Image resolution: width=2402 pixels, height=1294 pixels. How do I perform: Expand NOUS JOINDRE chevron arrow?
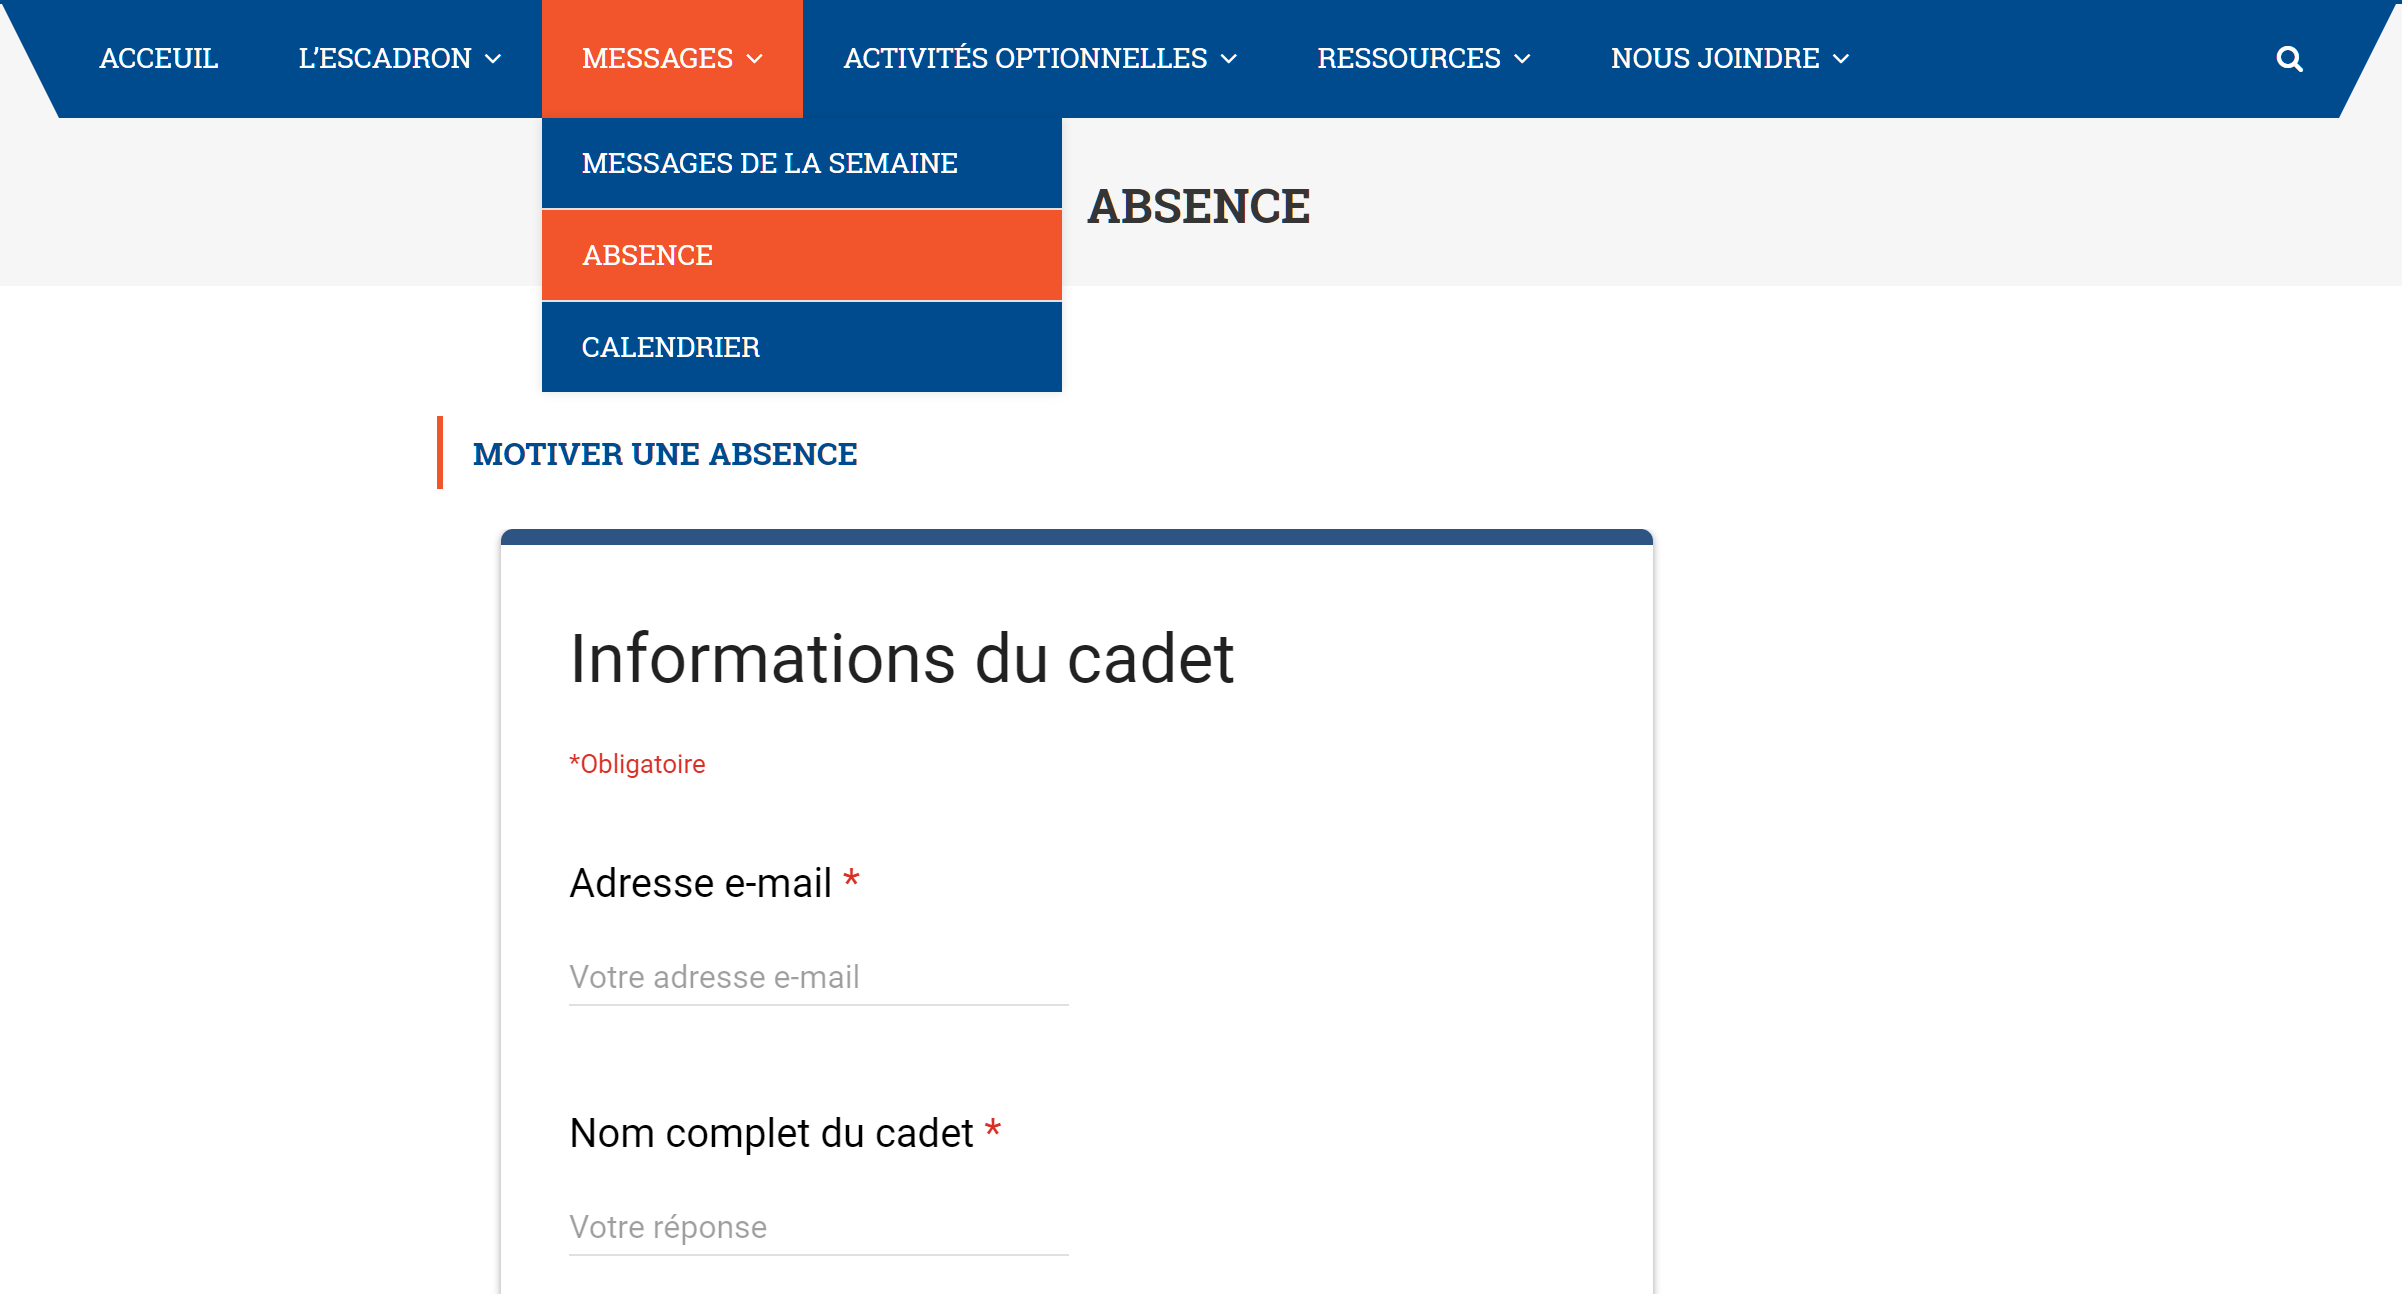click(x=1841, y=60)
